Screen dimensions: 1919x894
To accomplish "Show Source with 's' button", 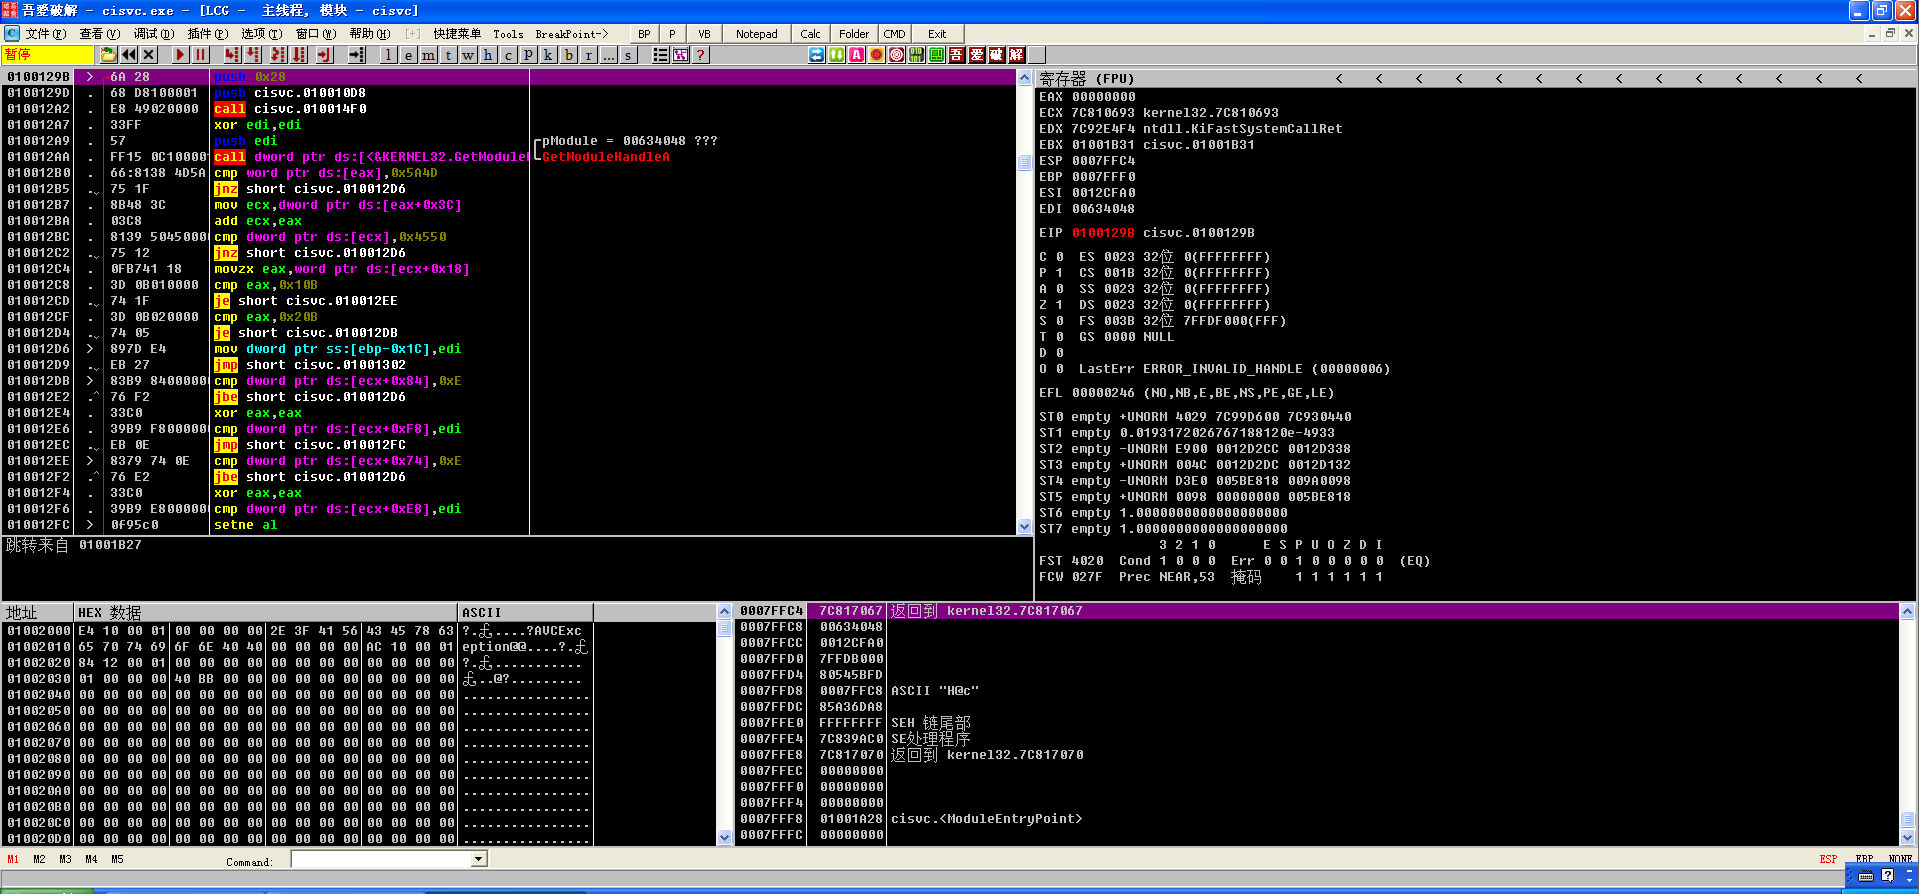I will (628, 55).
